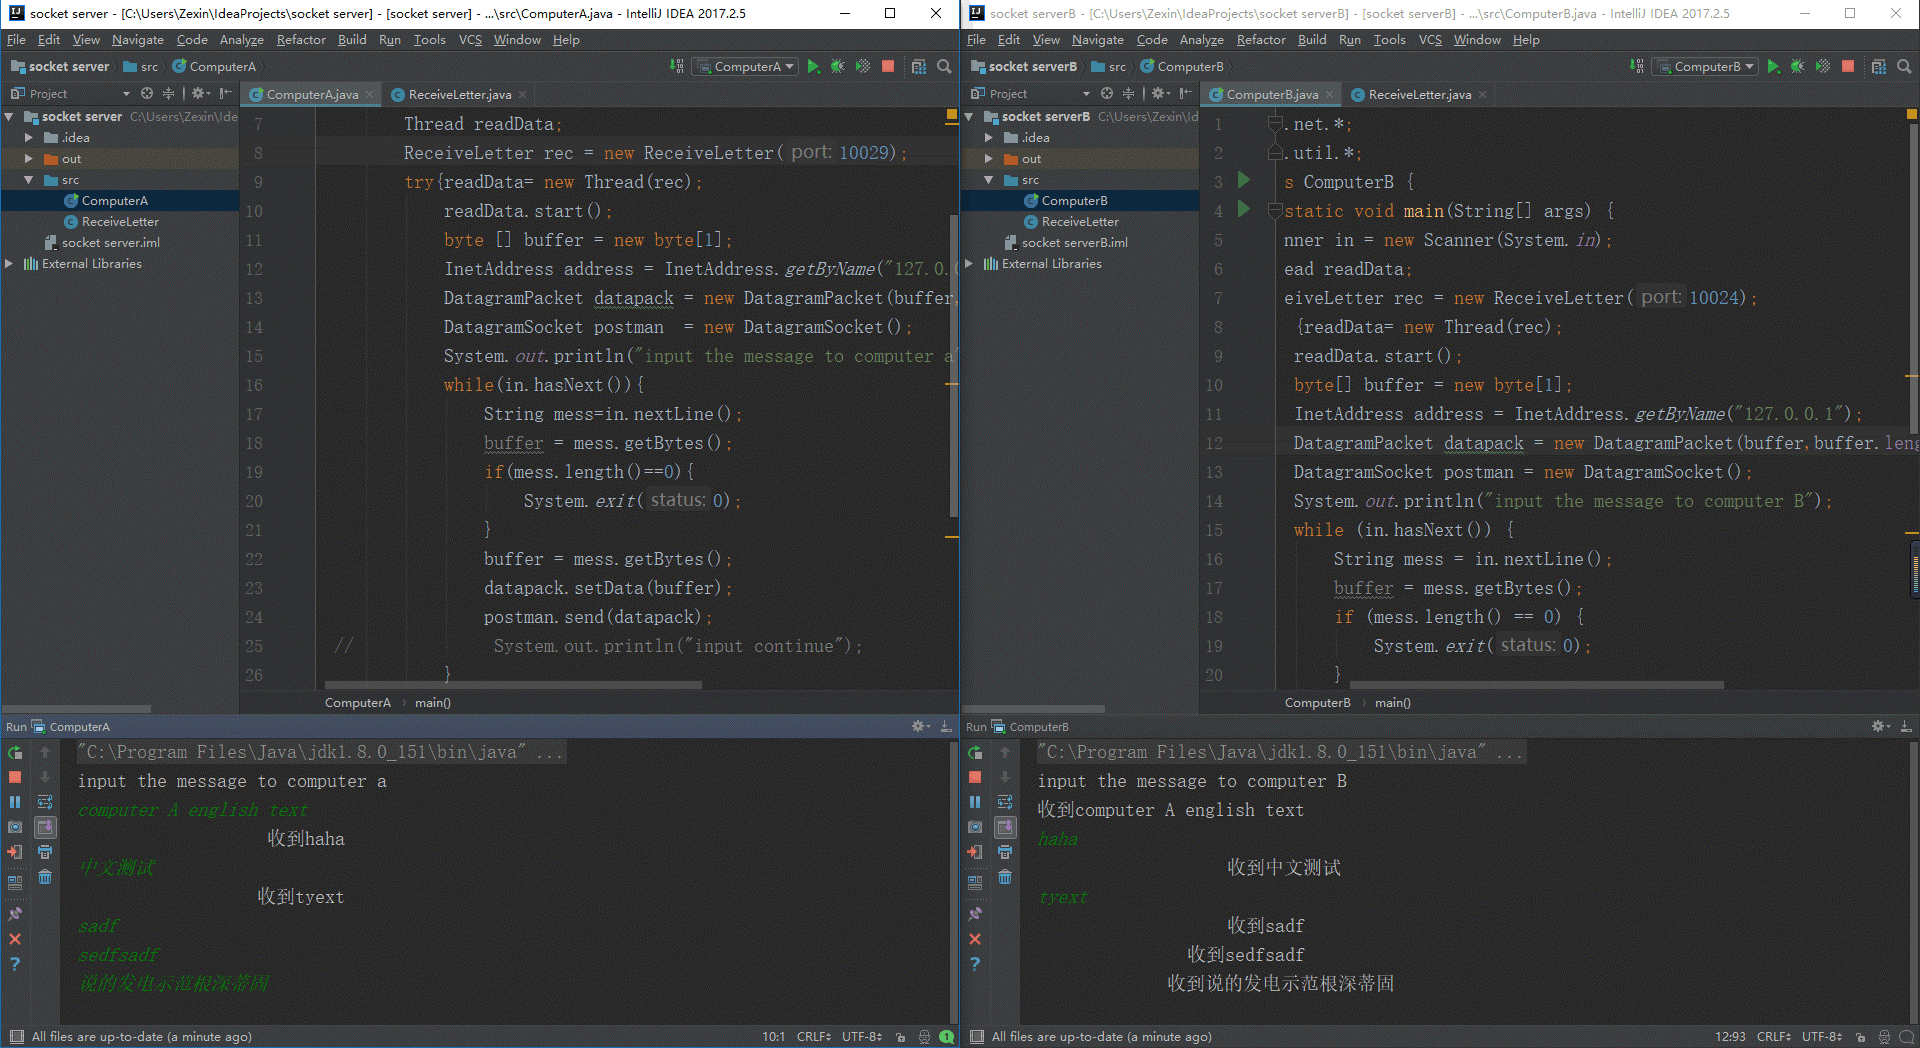This screenshot has height=1048, width=1920.
Task: Open the ComputerA run configuration dropdown
Action: coord(744,66)
